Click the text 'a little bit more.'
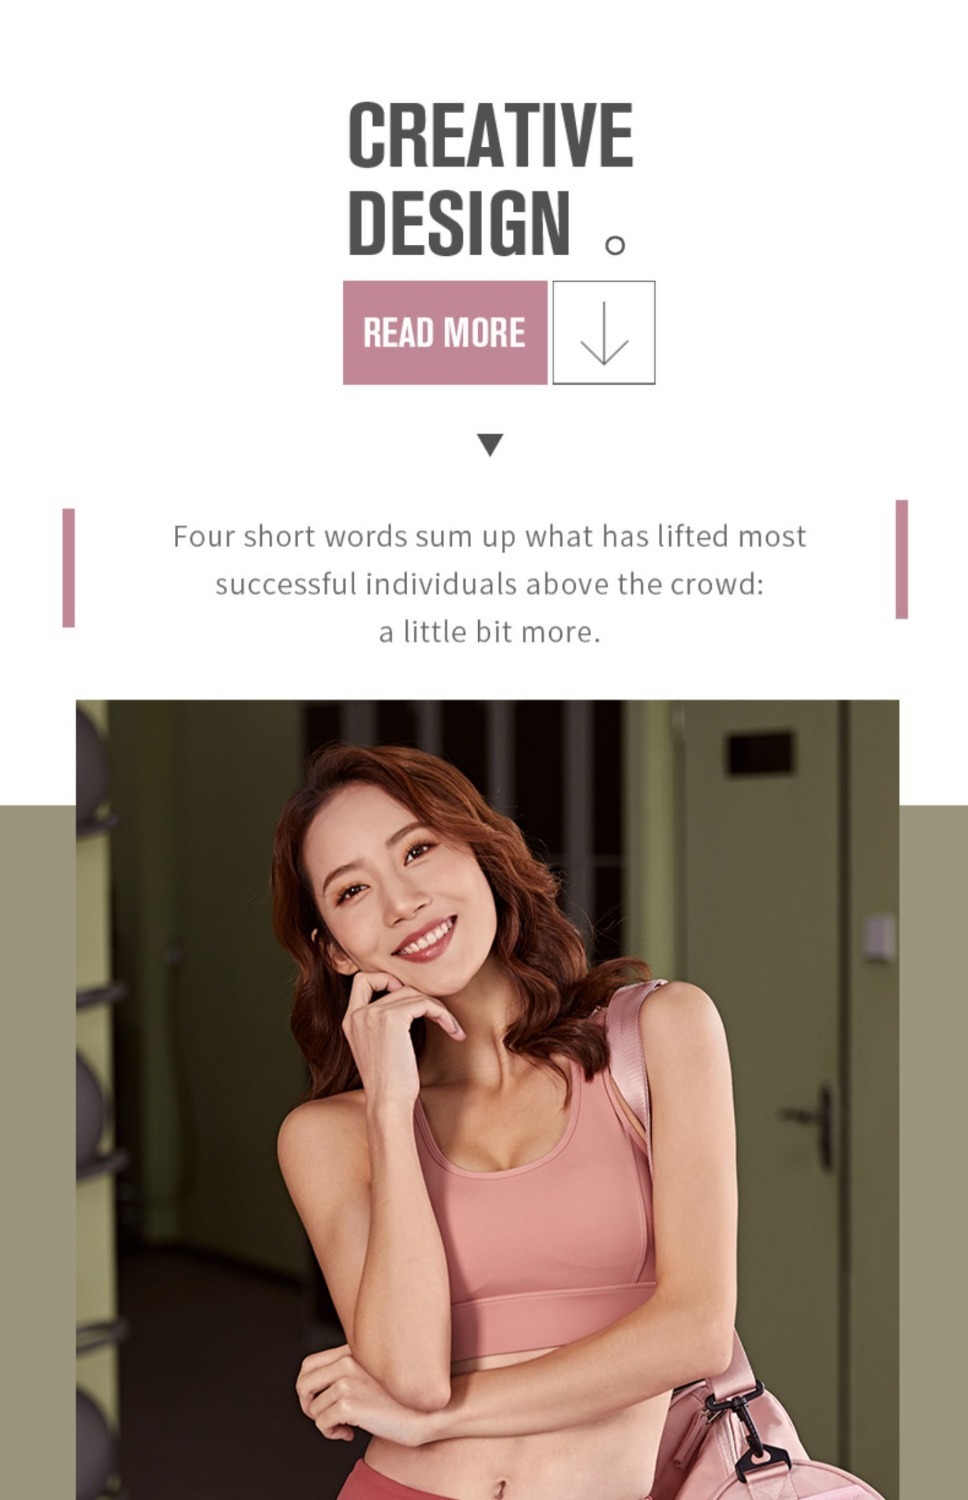This screenshot has height=1500, width=968. tap(490, 633)
